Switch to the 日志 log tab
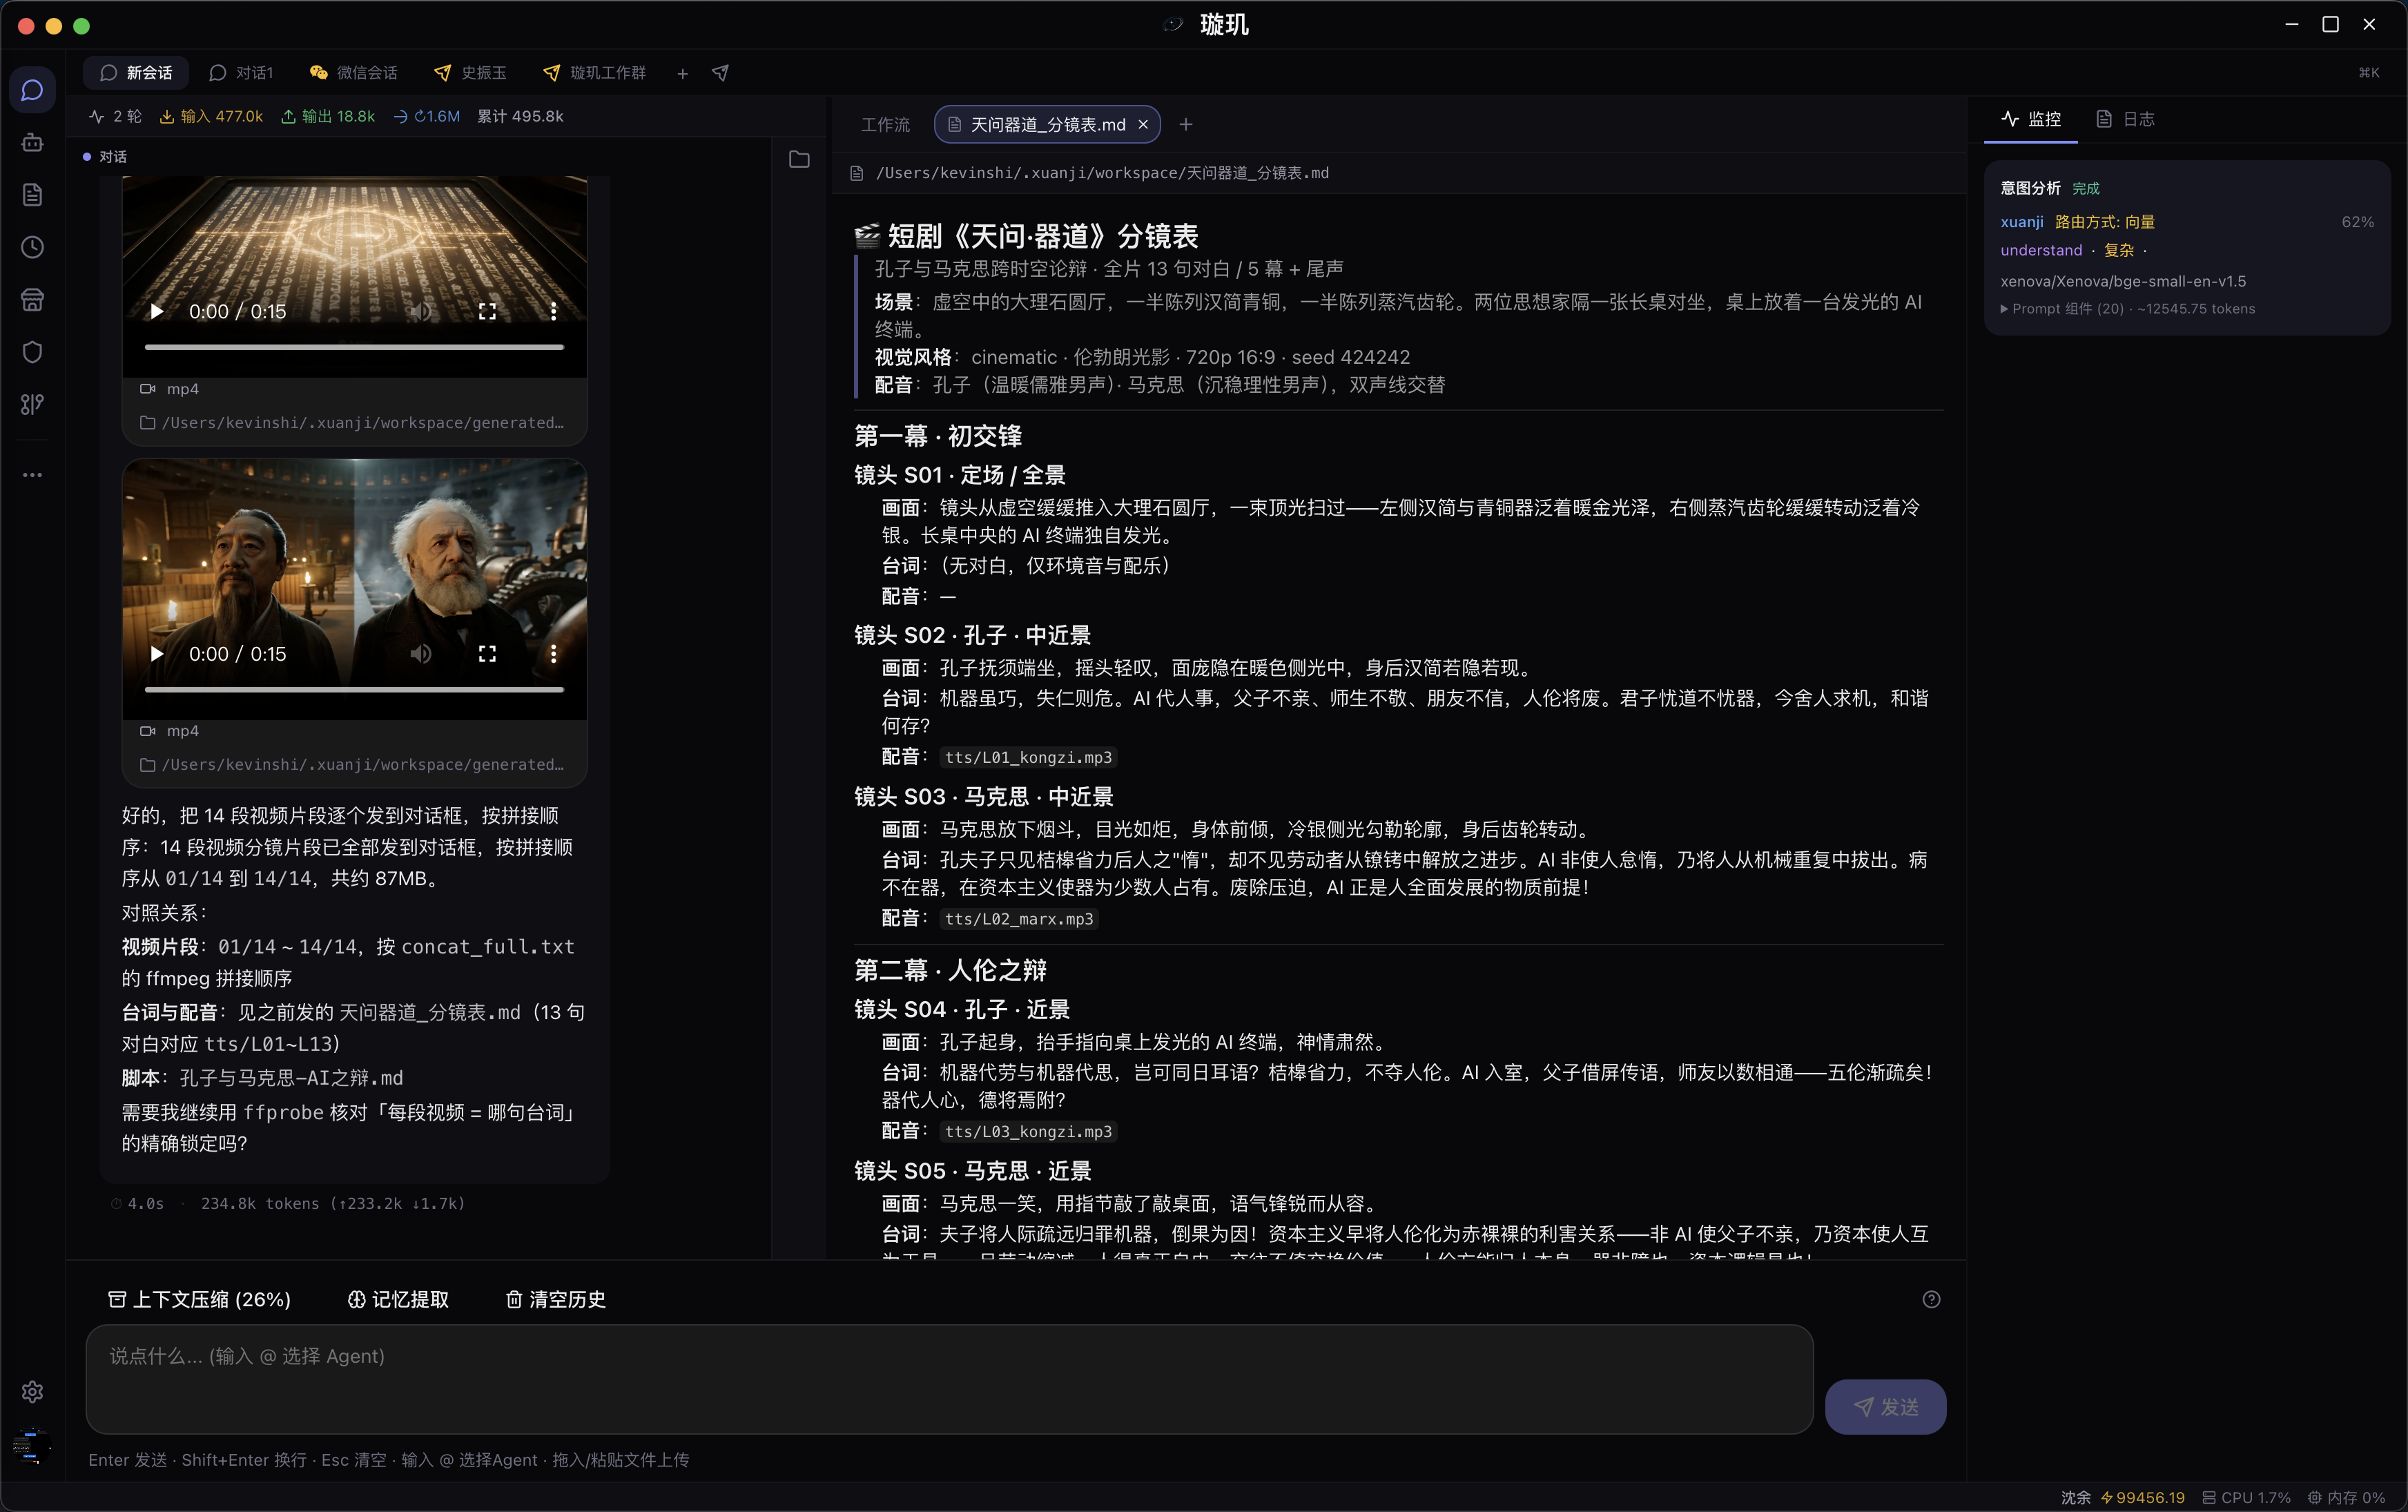The image size is (2408, 1512). point(2125,119)
